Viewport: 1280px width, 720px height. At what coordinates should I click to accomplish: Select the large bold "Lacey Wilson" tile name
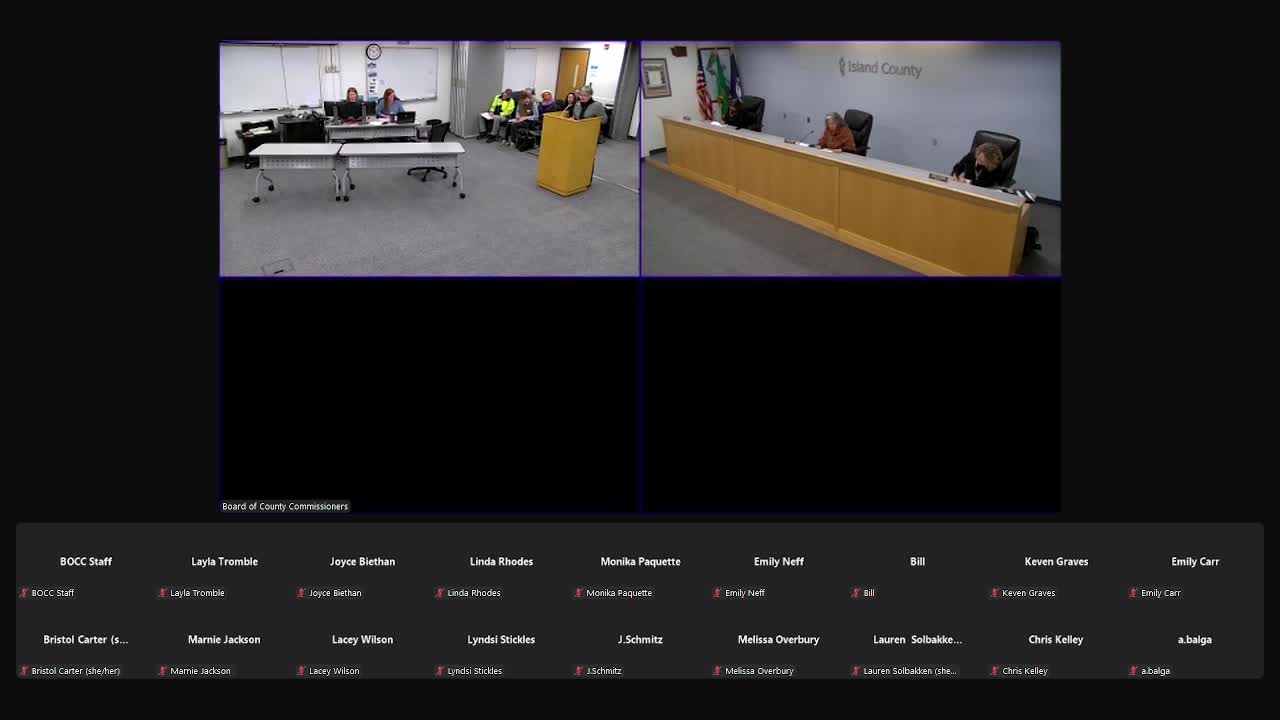tap(362, 640)
